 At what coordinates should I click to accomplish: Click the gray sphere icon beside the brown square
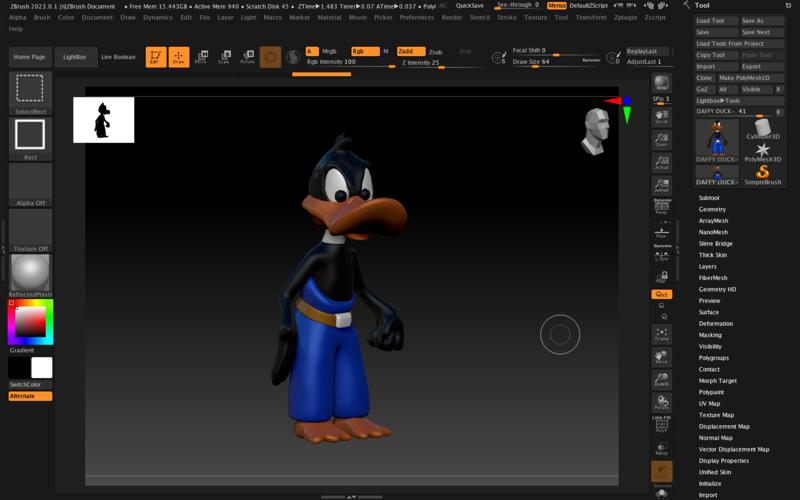(293, 57)
